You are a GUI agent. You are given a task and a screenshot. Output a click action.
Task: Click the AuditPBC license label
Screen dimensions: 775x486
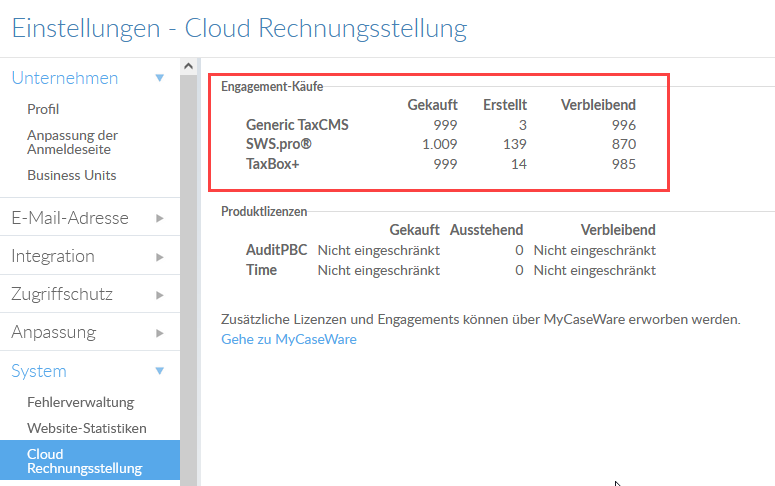tap(276, 250)
